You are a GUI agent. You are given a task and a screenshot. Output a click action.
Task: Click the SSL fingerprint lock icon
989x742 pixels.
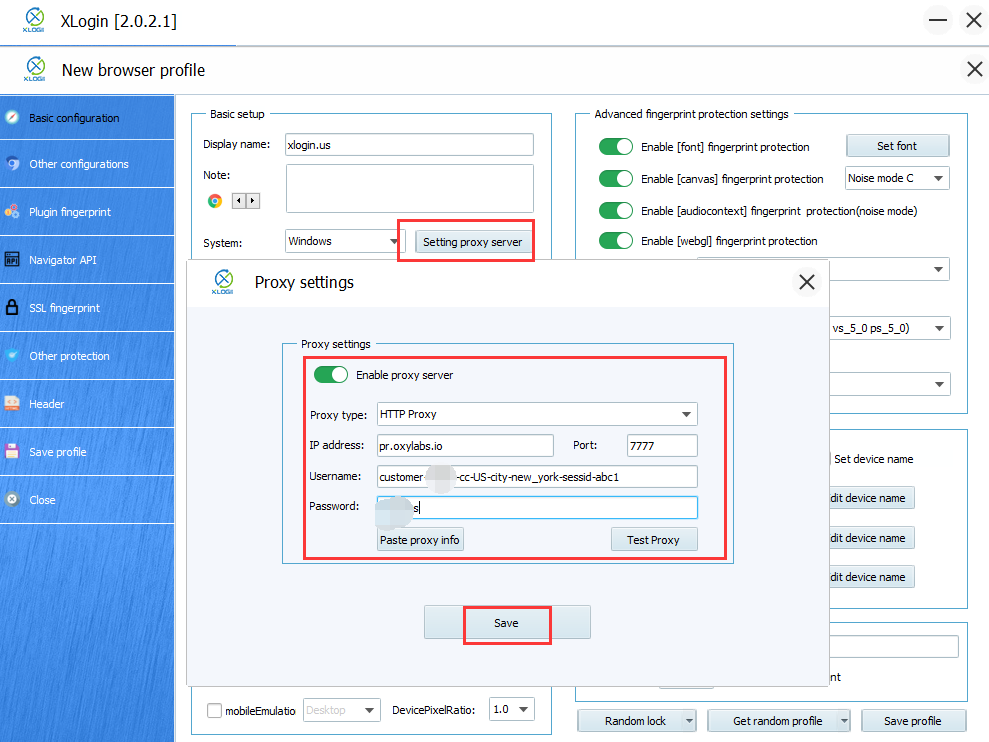tap(12, 307)
